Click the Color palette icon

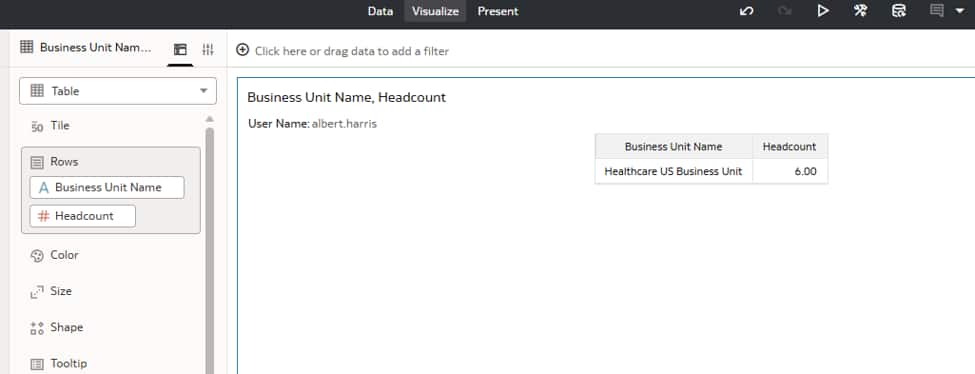(x=37, y=256)
